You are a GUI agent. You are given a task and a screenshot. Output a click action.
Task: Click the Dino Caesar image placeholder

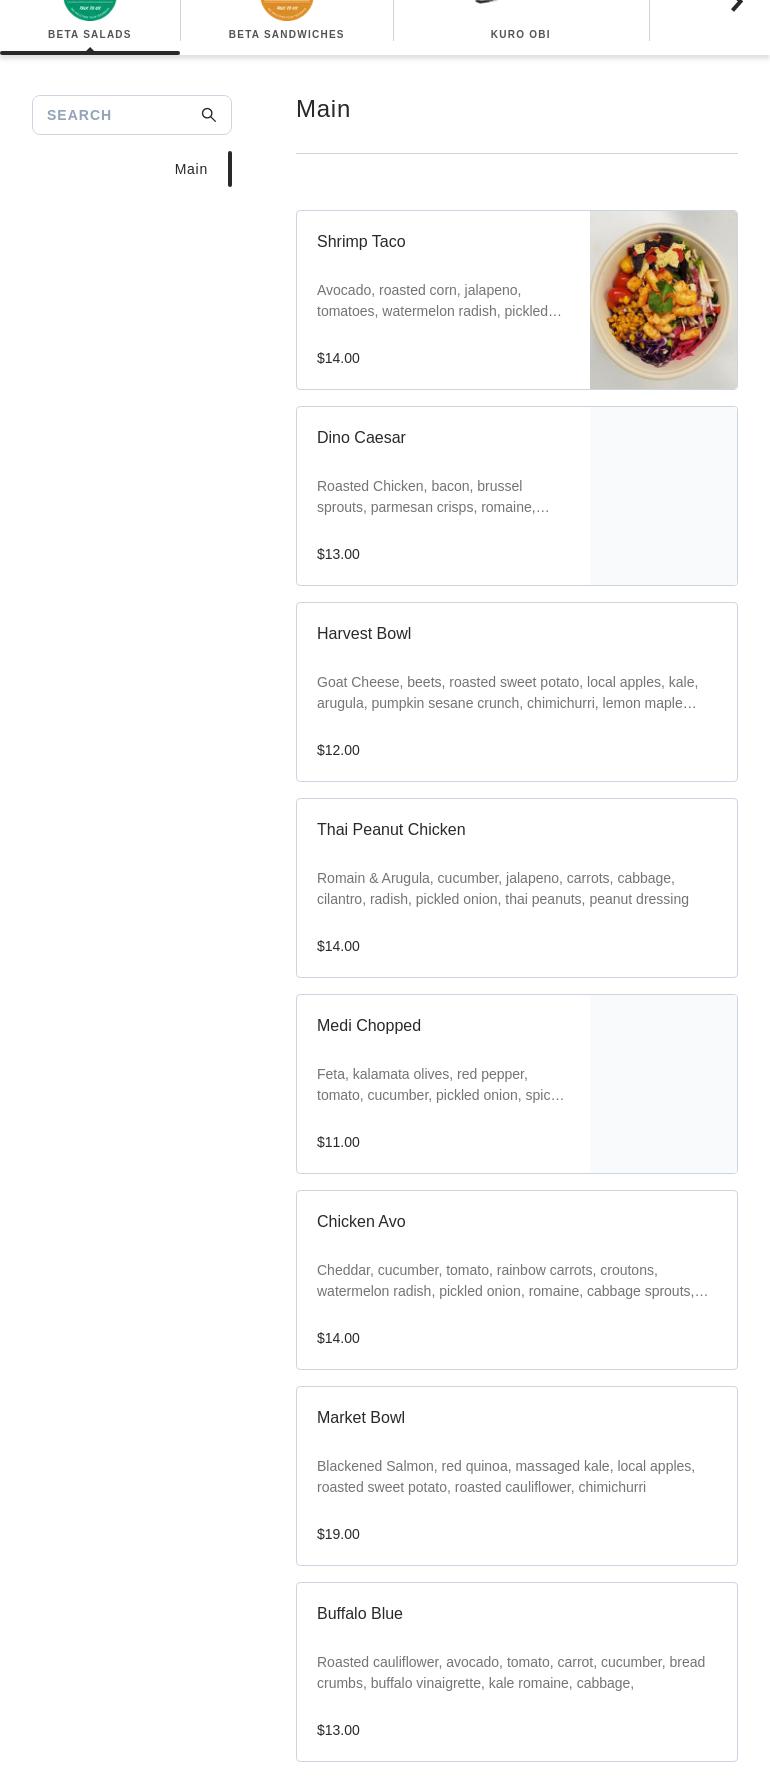tap(663, 496)
